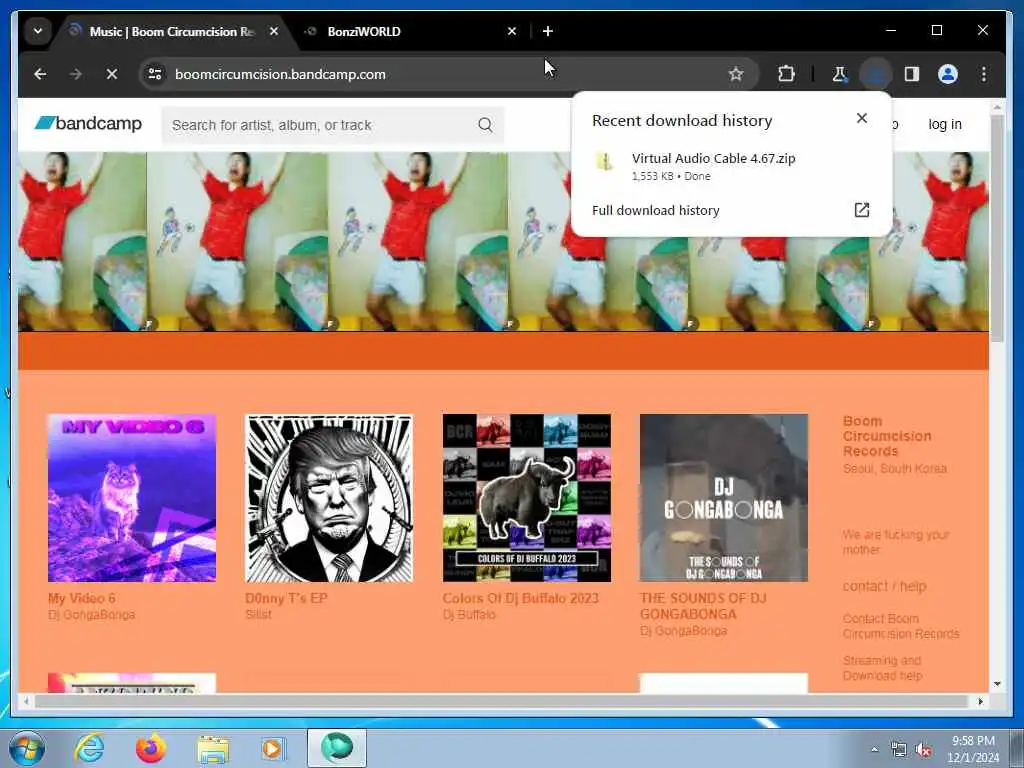Viewport: 1024px width, 768px height.
Task: Click the bandcamp logo
Action: coord(88,123)
